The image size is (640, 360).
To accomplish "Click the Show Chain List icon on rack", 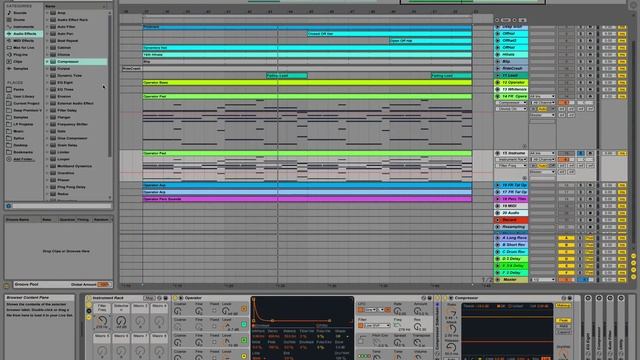I will click(x=89, y=311).
